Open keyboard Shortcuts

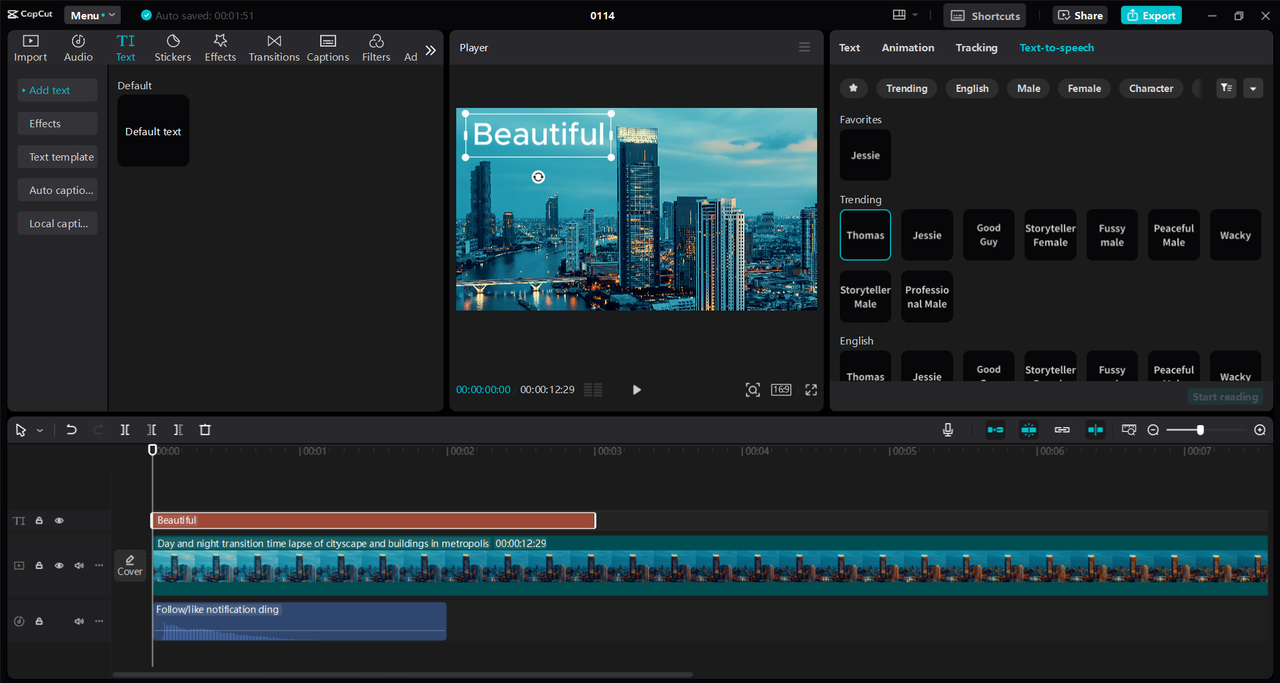pos(985,15)
